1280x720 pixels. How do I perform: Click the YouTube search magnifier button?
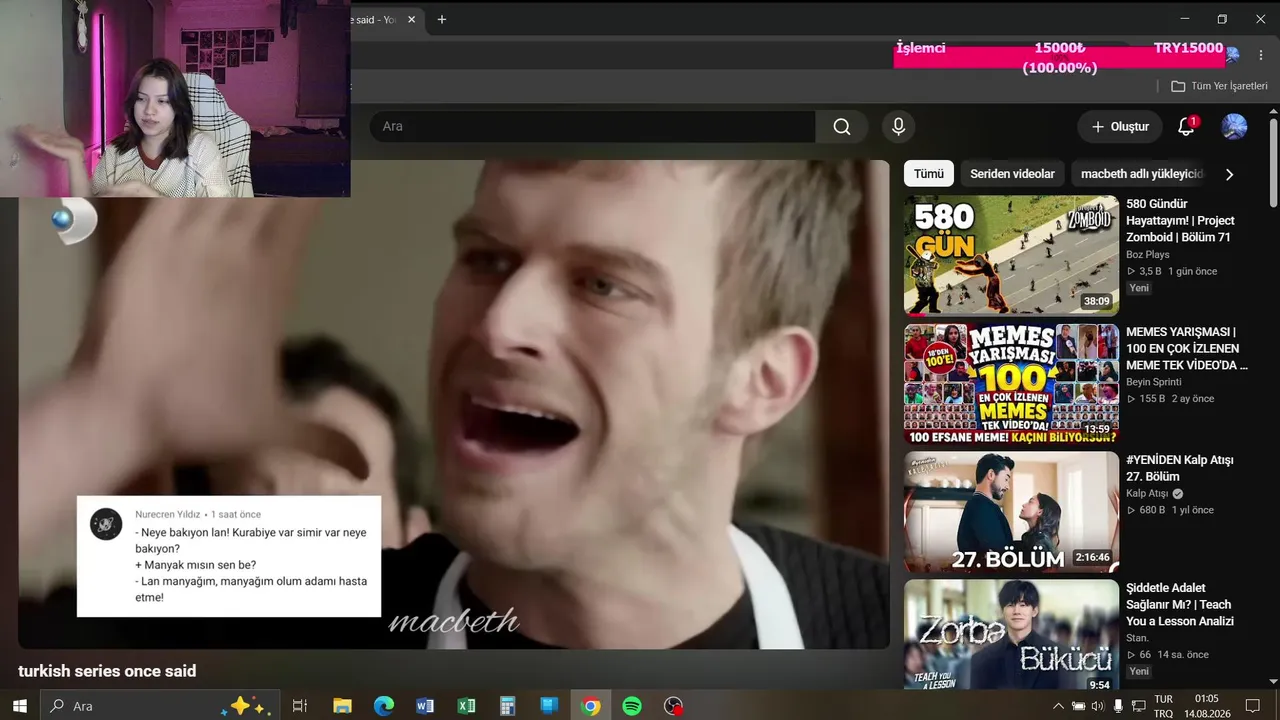[x=842, y=127]
